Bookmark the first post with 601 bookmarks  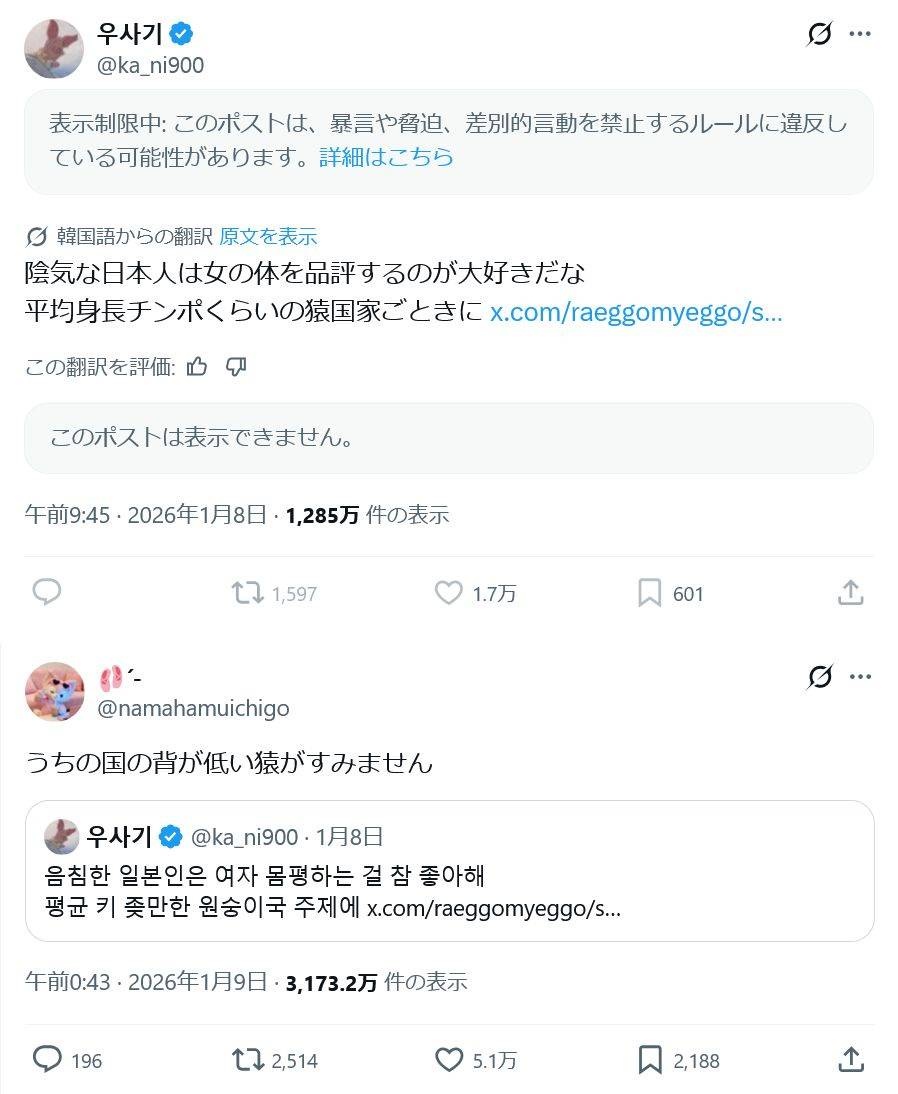pyautogui.click(x=650, y=593)
